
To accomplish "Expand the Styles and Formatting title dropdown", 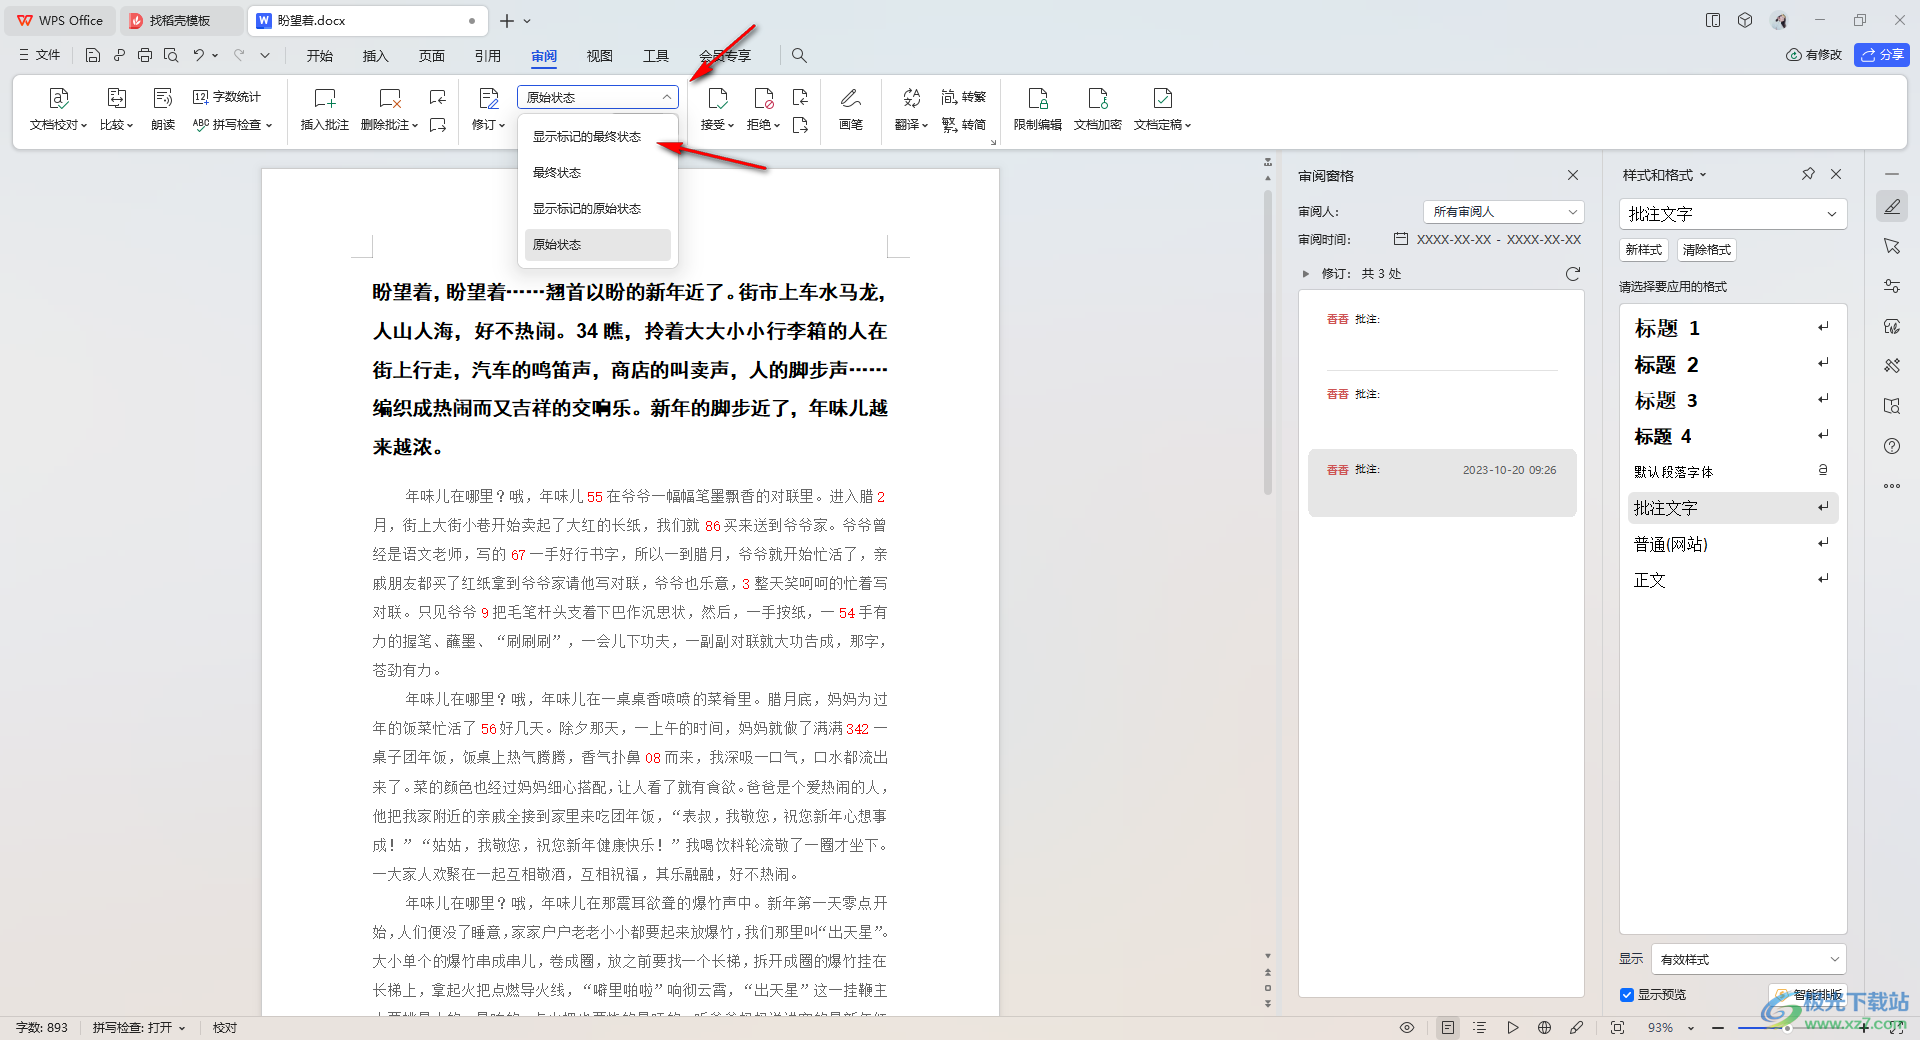I will [x=1703, y=175].
